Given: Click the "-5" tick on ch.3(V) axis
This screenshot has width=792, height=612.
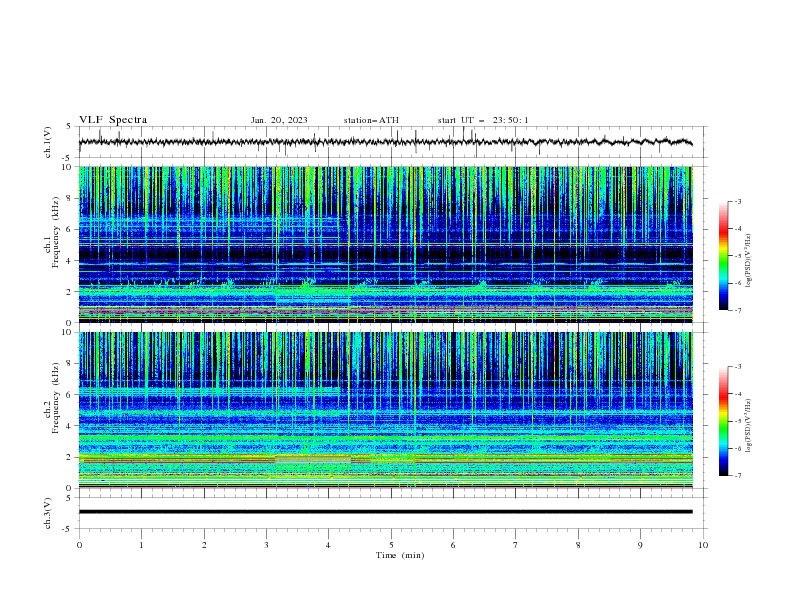Looking at the screenshot, I should (68, 529).
